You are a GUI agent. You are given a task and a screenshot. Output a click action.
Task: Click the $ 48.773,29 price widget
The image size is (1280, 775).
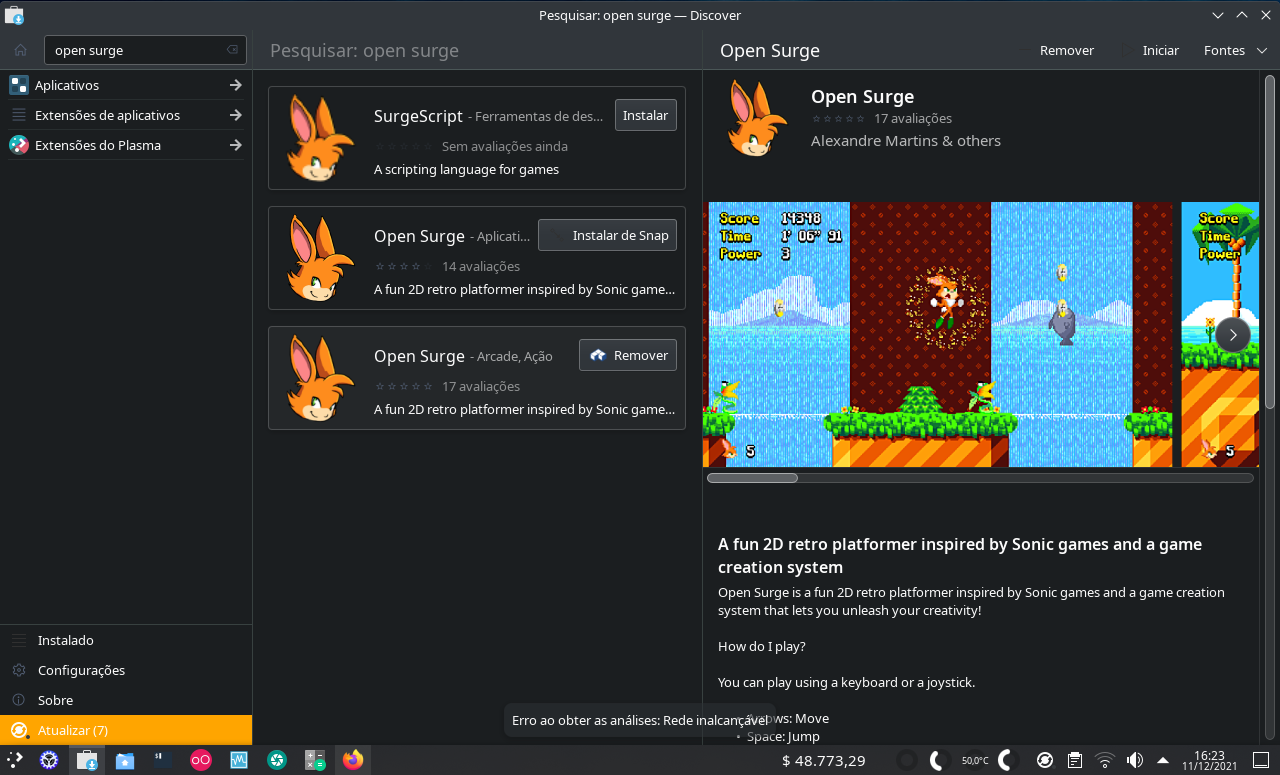[x=823, y=761]
